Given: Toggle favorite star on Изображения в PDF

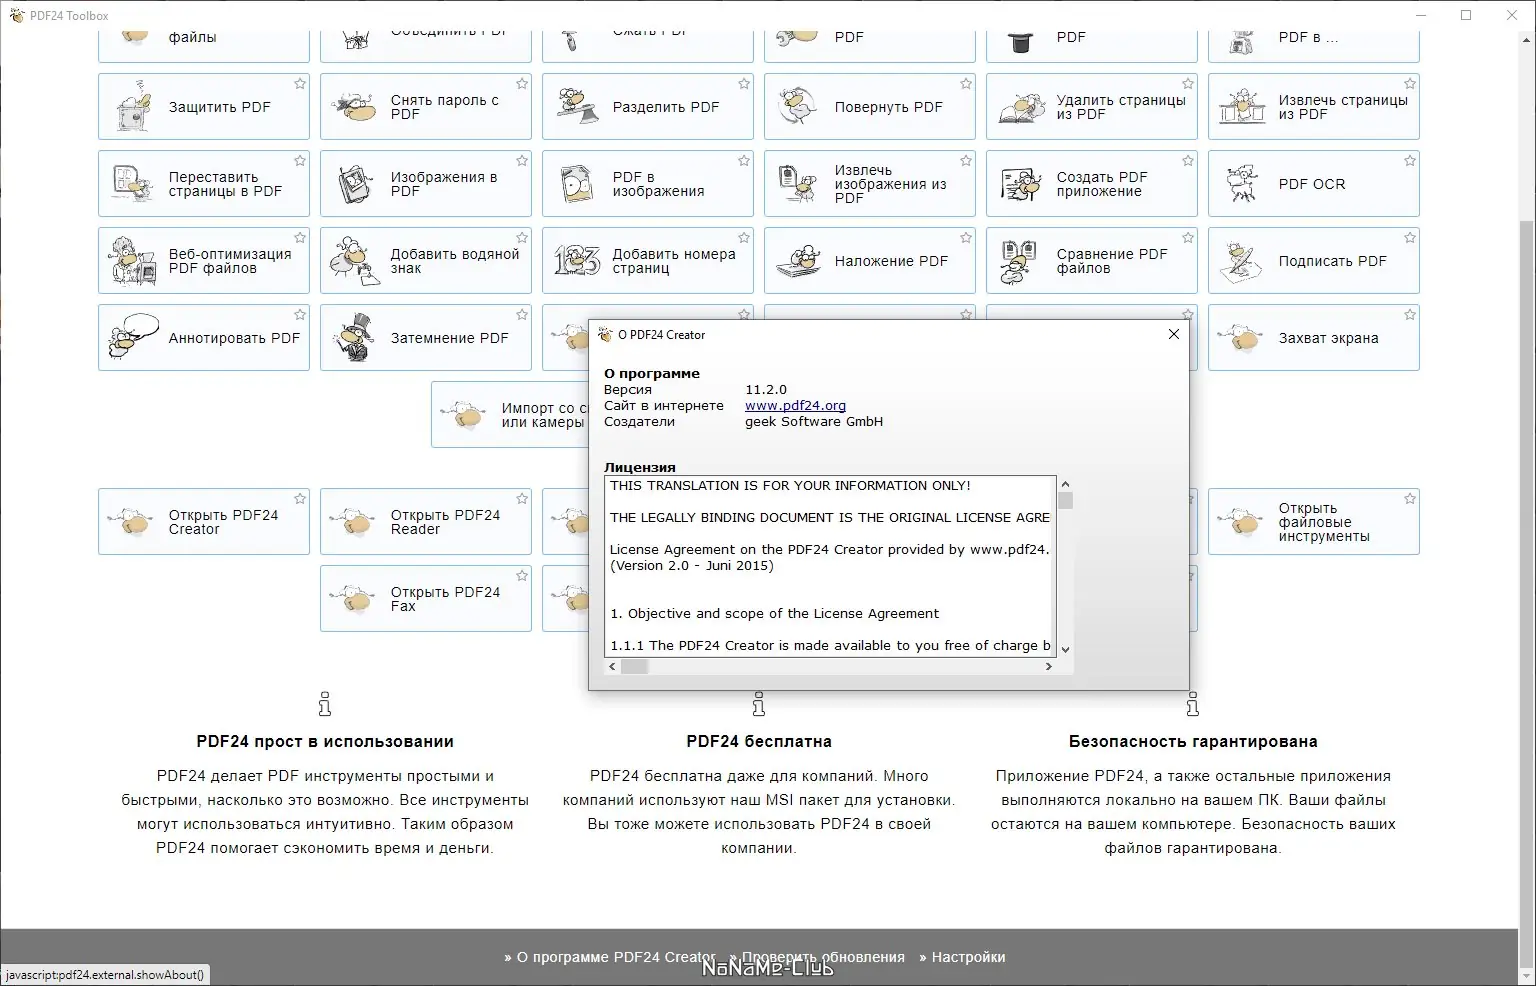Looking at the screenshot, I should [522, 161].
